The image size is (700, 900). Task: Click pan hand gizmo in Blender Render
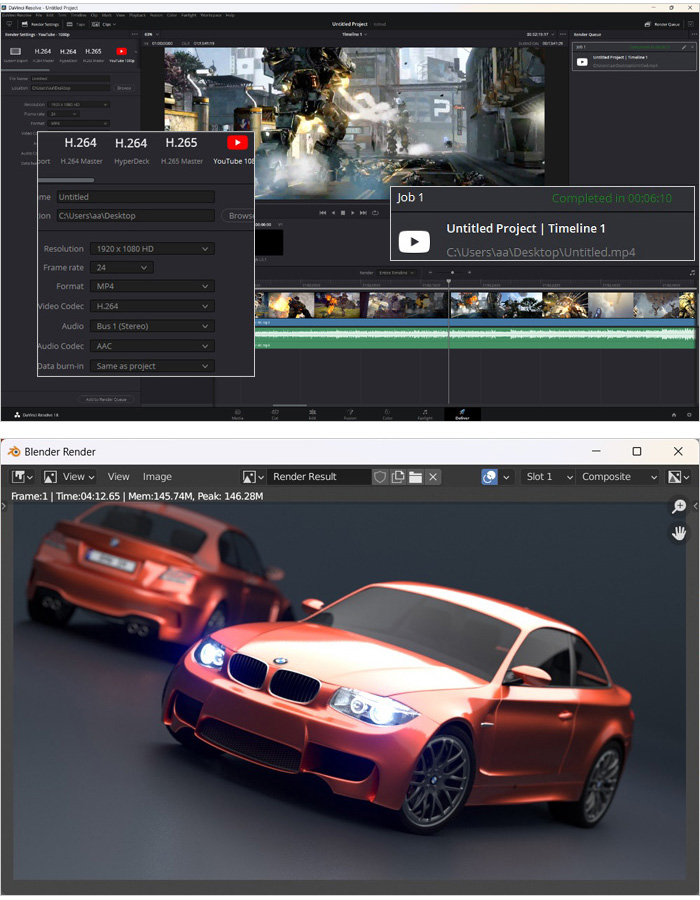[x=679, y=533]
